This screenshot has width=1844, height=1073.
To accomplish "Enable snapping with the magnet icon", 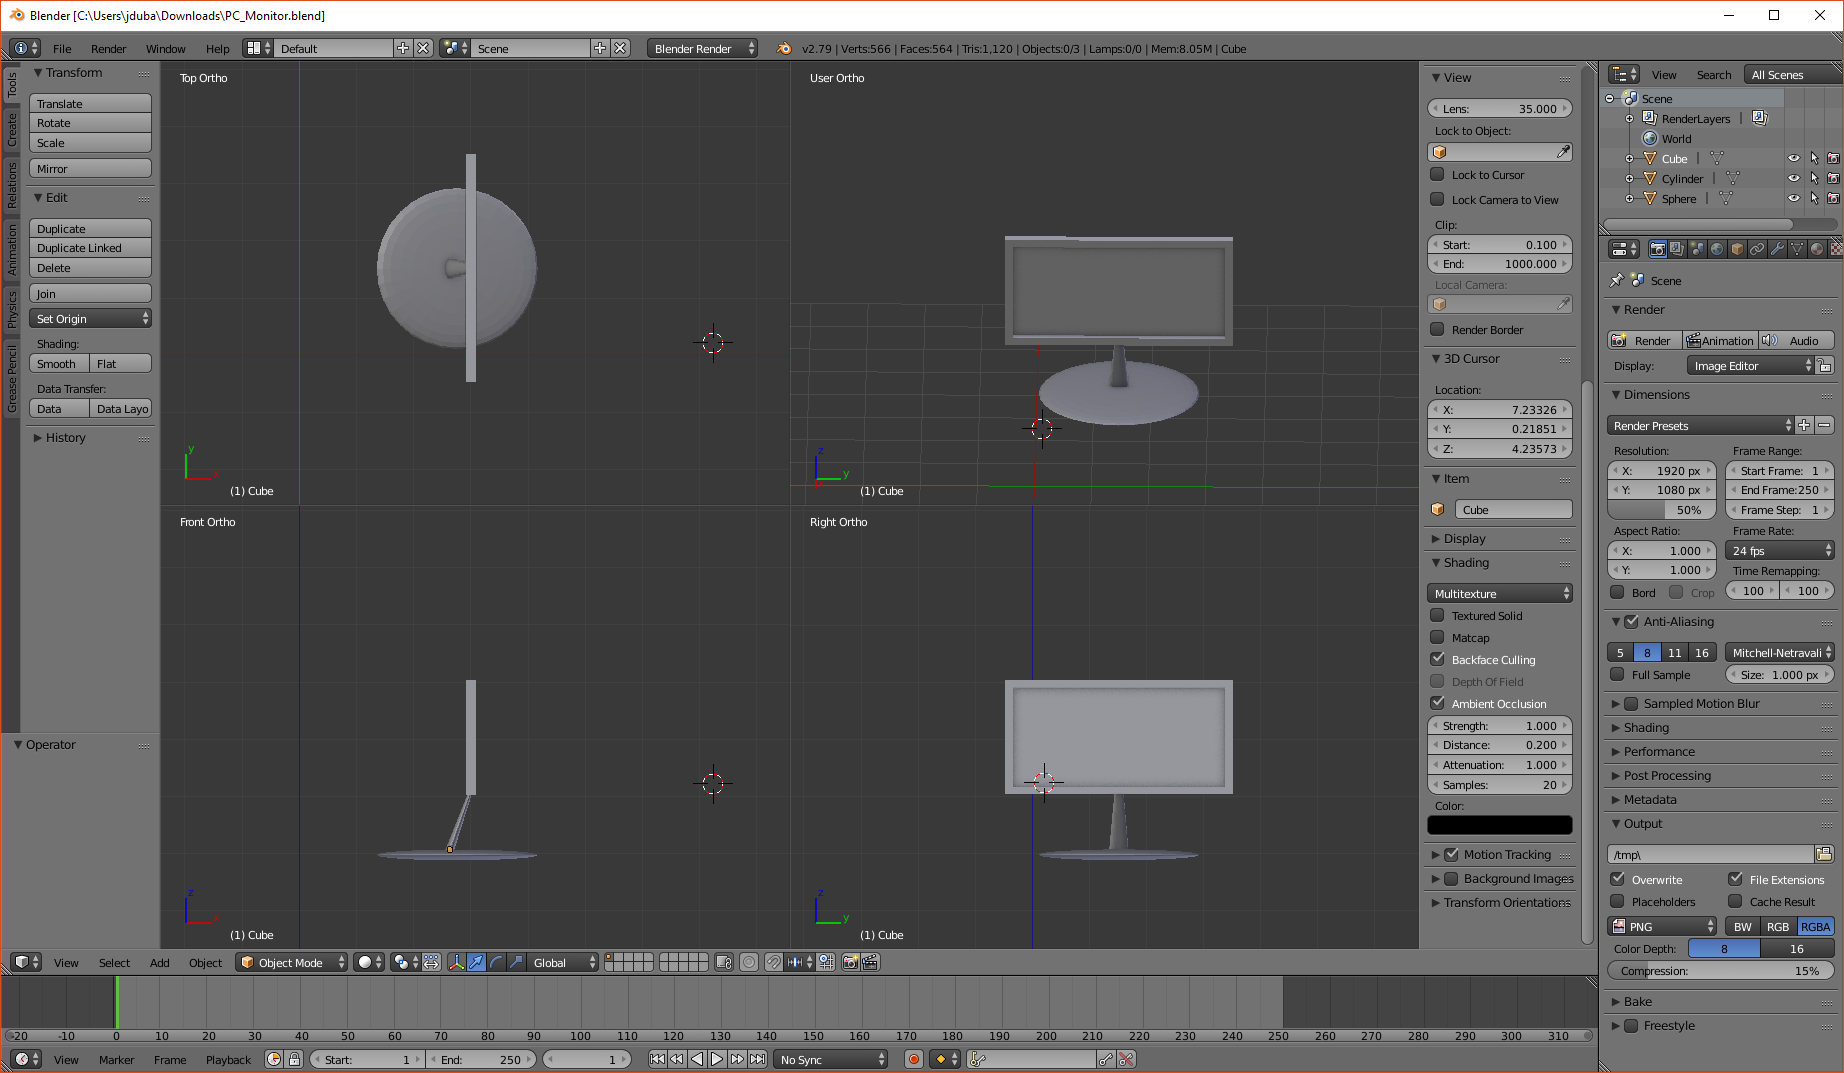I will 774,962.
